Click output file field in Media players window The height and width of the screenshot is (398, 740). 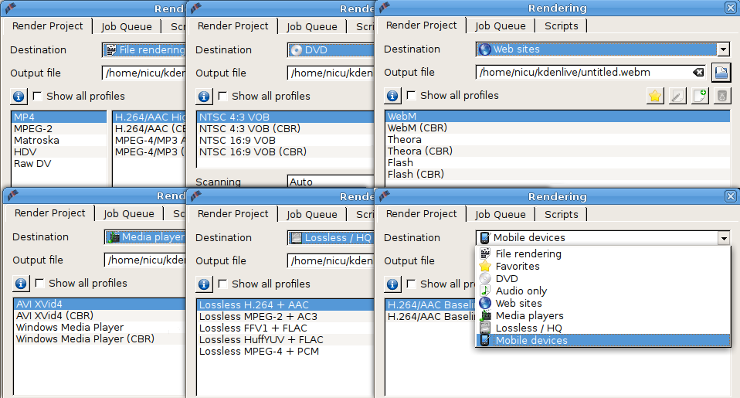[145, 260]
